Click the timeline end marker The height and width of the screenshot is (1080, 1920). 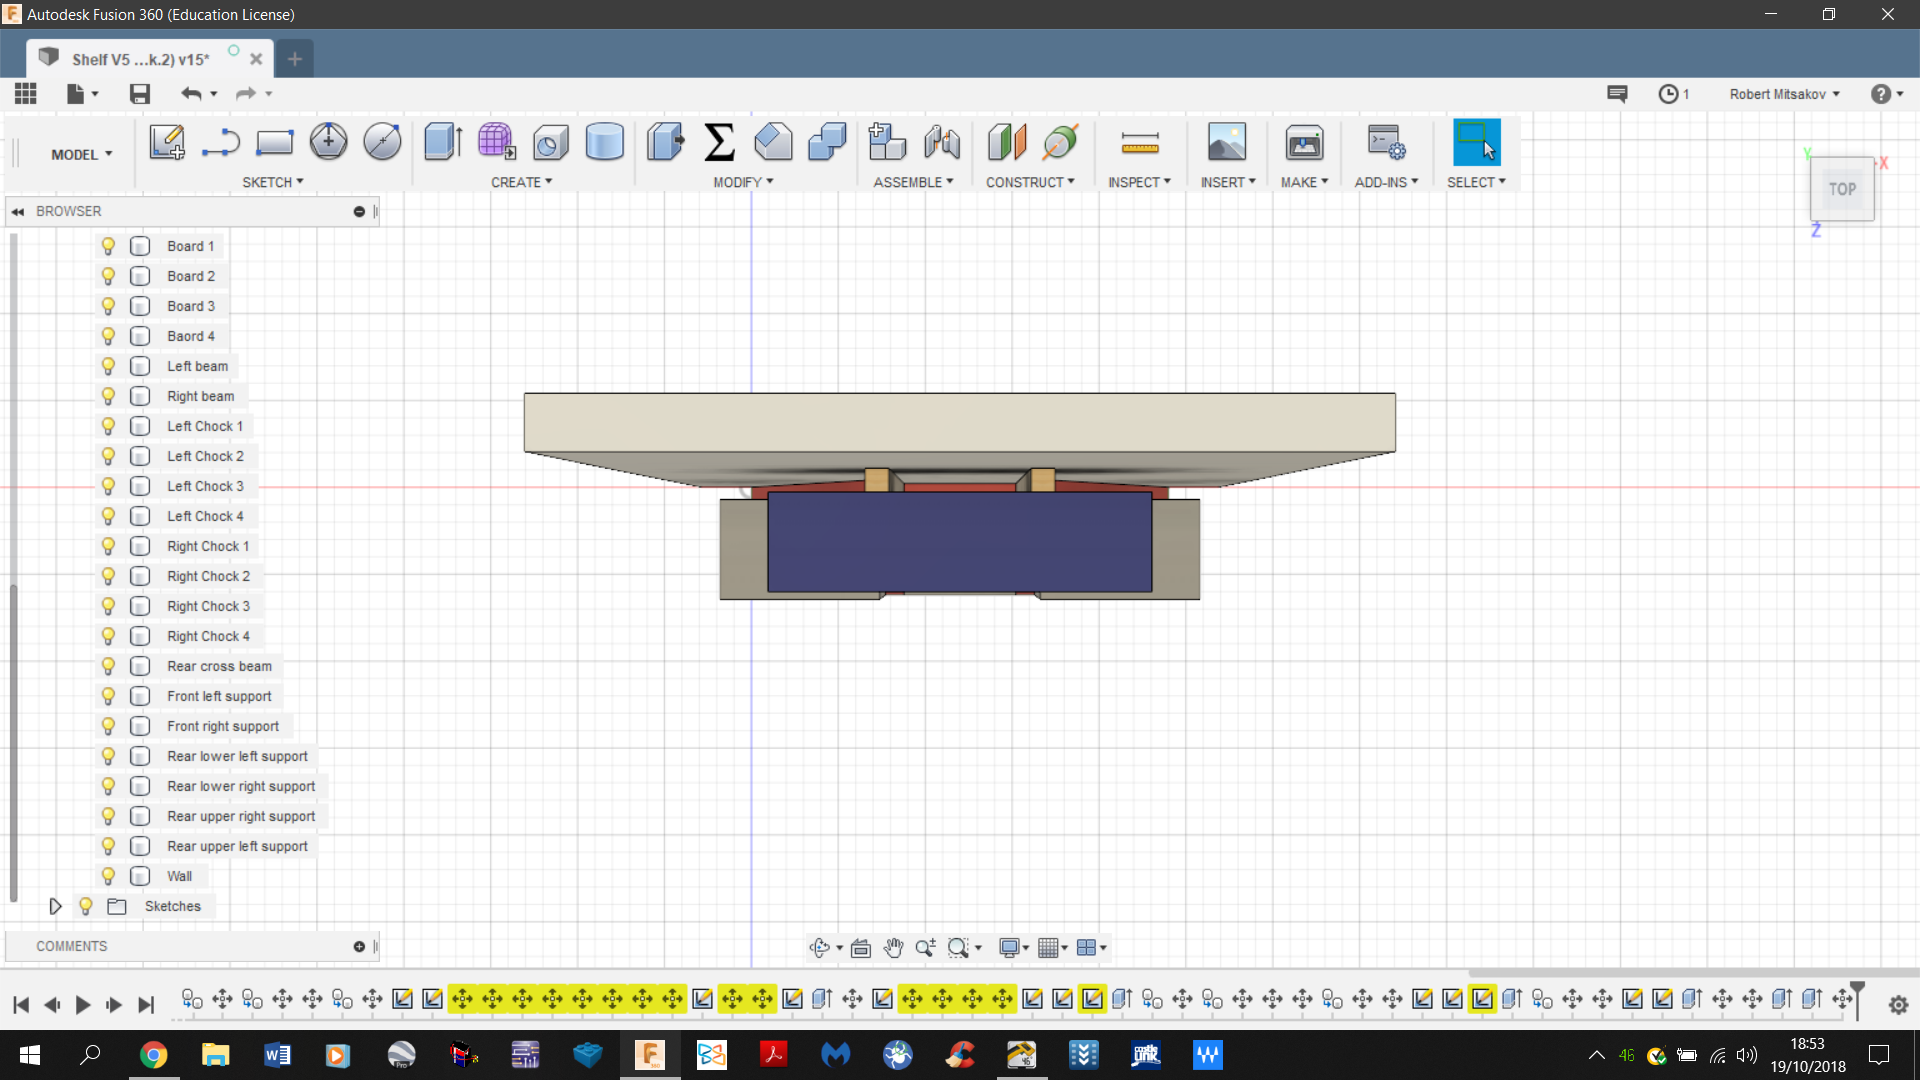1857,998
